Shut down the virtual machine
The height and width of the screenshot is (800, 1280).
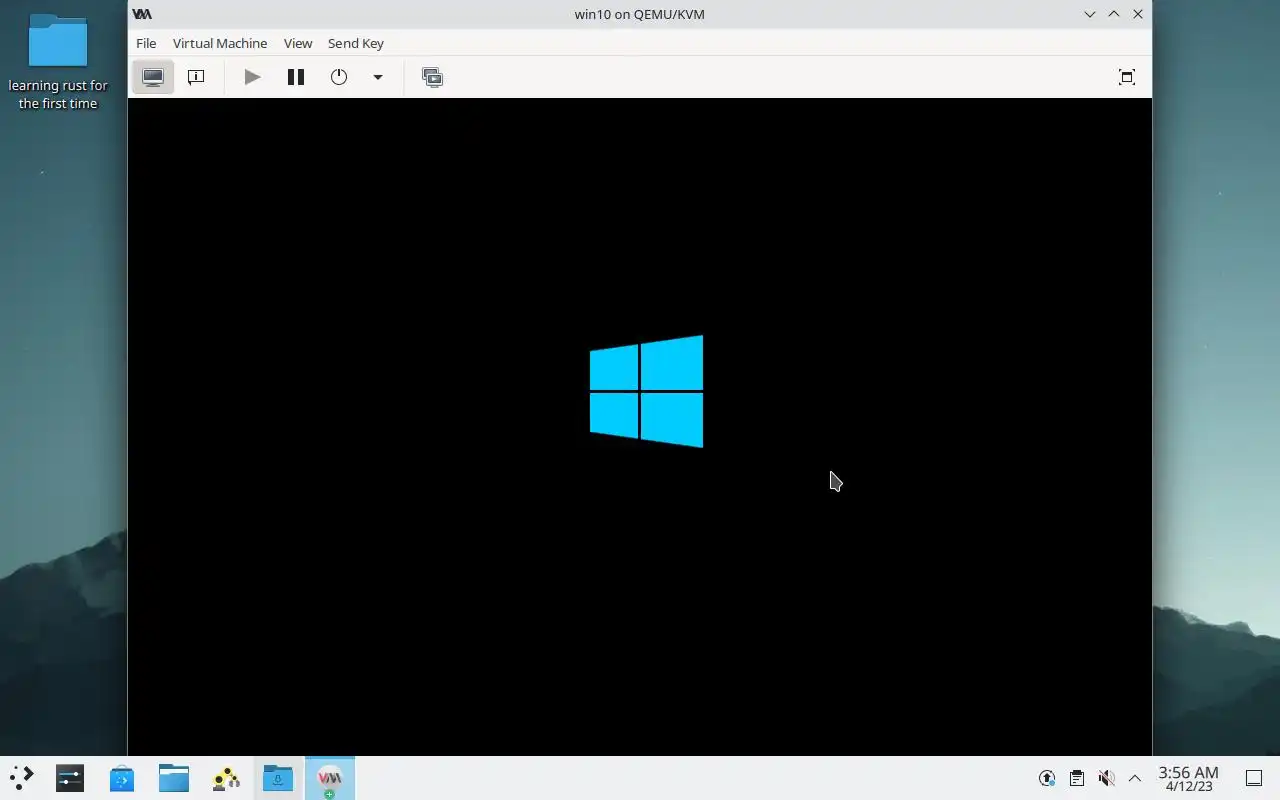tap(339, 77)
